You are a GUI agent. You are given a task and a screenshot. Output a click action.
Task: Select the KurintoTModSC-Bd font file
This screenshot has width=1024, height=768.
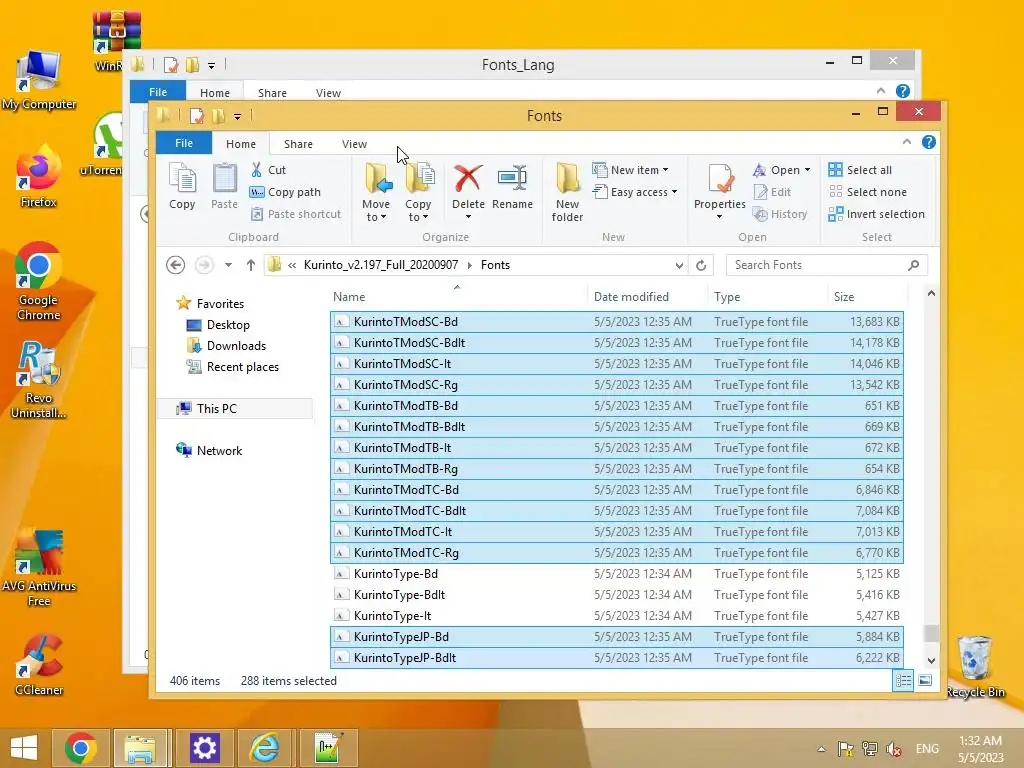click(616, 322)
